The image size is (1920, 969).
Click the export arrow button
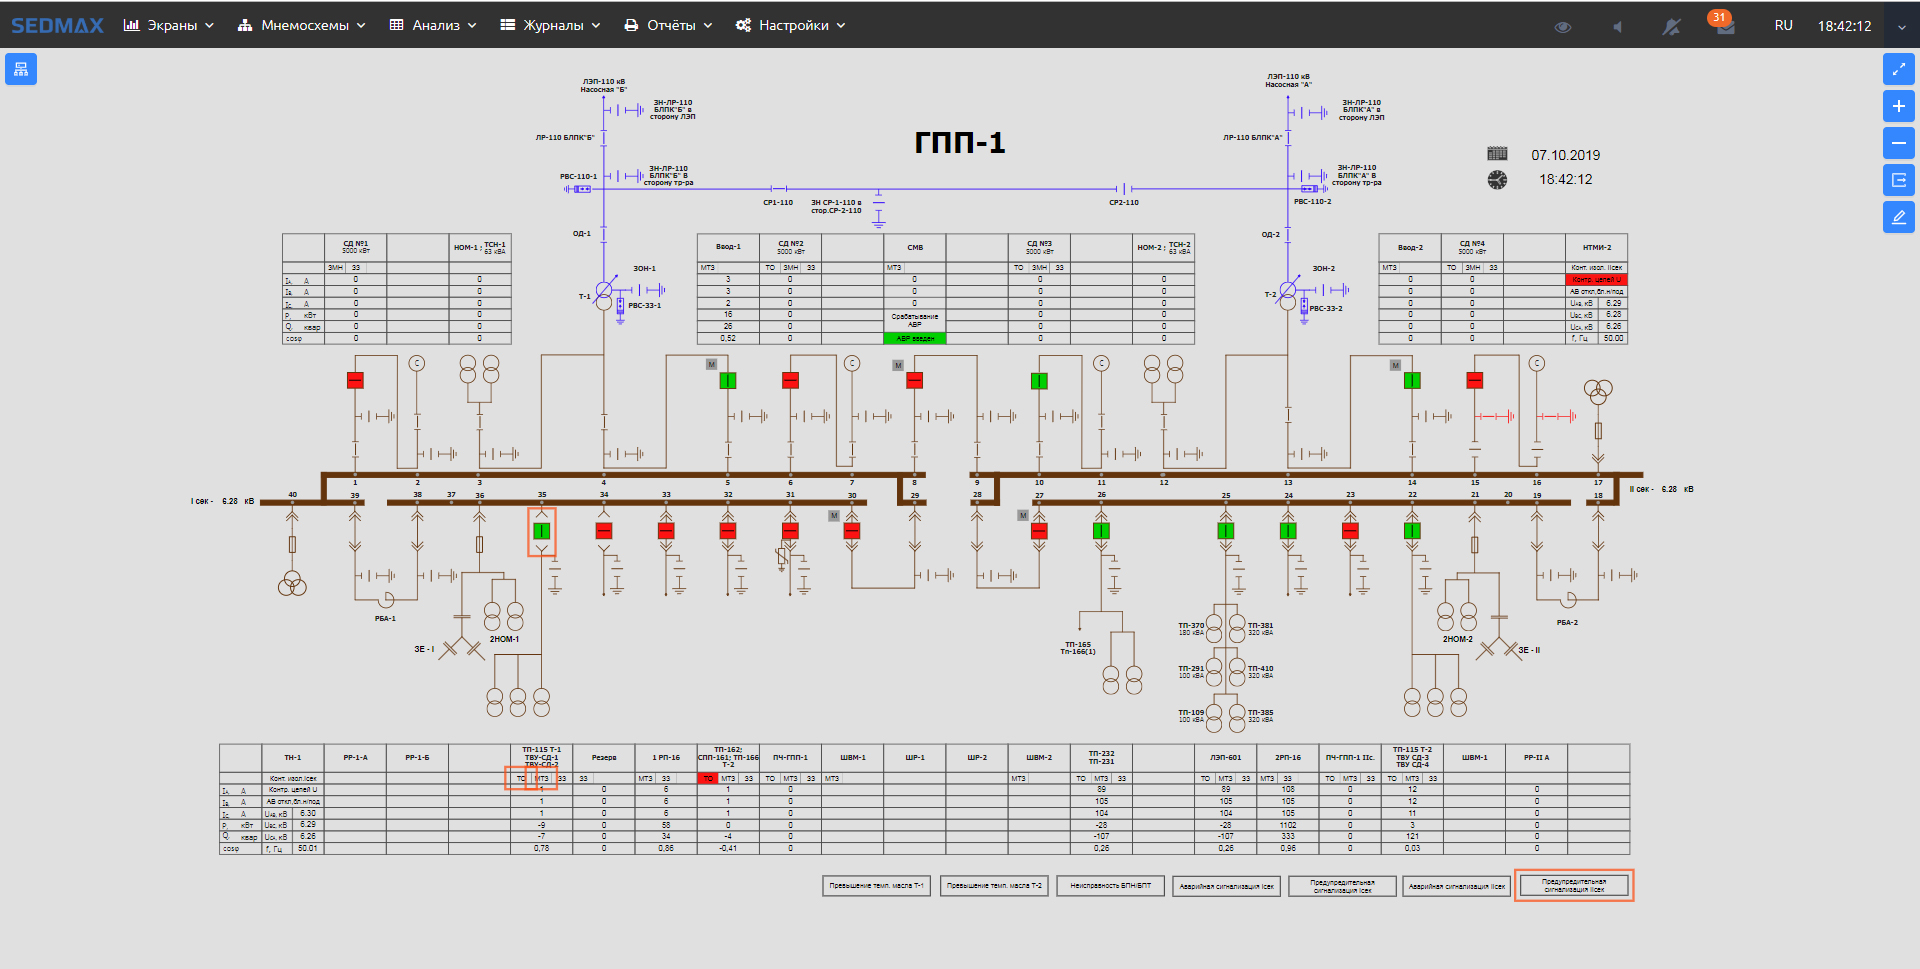[1898, 180]
